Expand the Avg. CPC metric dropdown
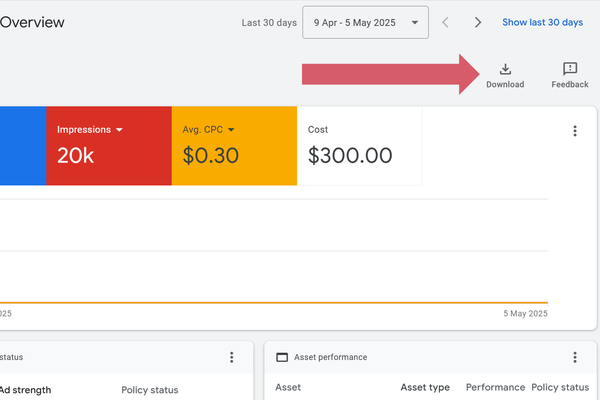This screenshot has width=600, height=400. click(231, 130)
